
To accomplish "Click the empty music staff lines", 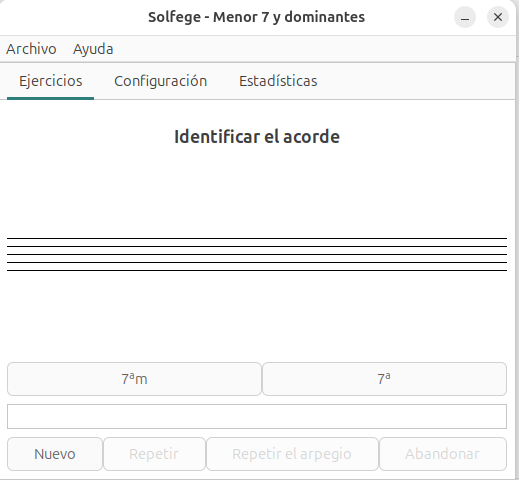I will [257, 254].
